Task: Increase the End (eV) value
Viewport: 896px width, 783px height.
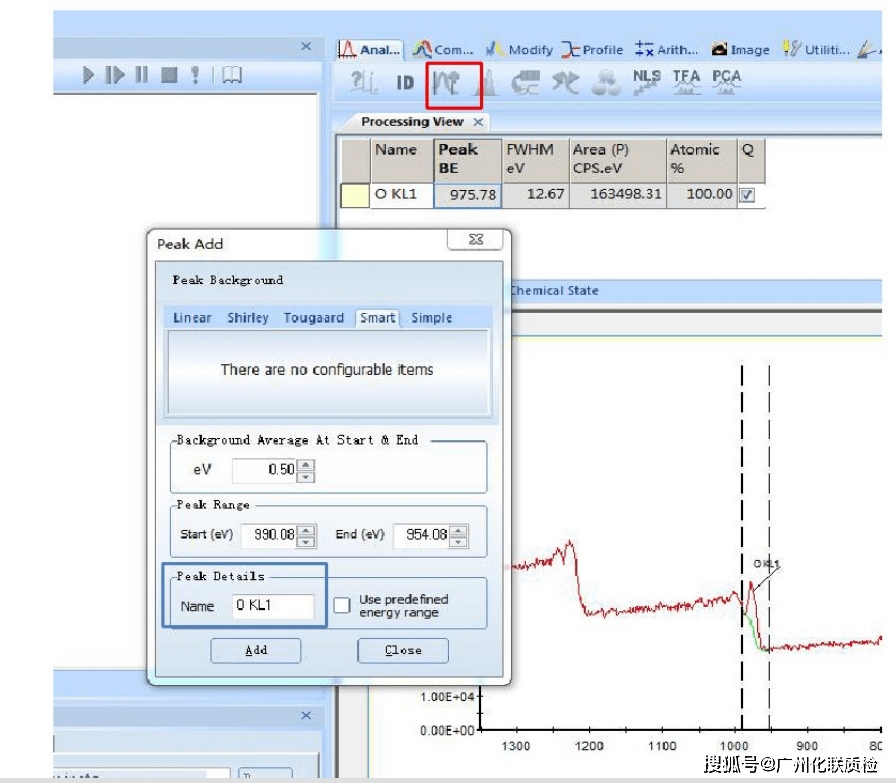Action: click(x=458, y=529)
